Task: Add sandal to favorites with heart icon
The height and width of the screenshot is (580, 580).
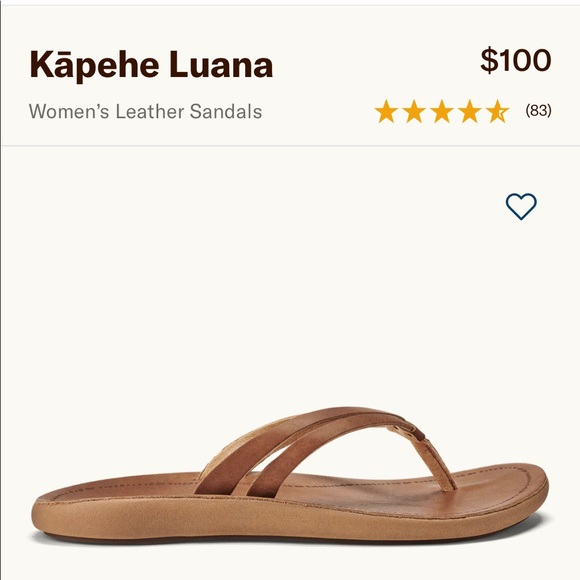Action: (521, 206)
